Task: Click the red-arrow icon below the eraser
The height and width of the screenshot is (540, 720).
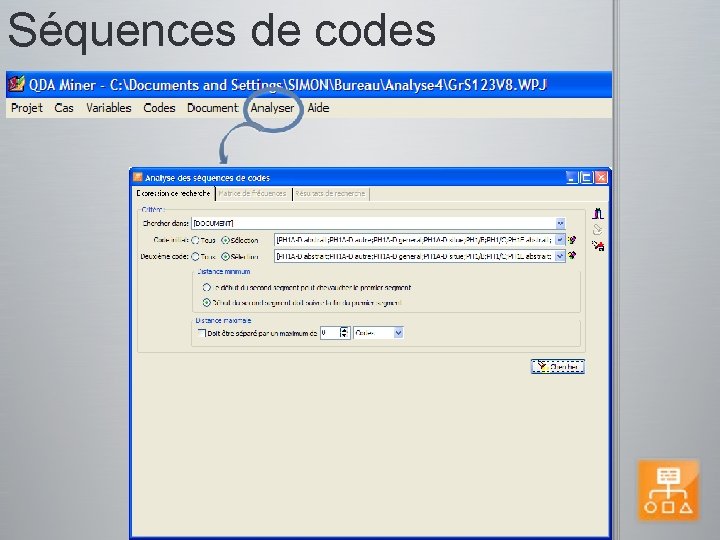Action: pos(597,245)
